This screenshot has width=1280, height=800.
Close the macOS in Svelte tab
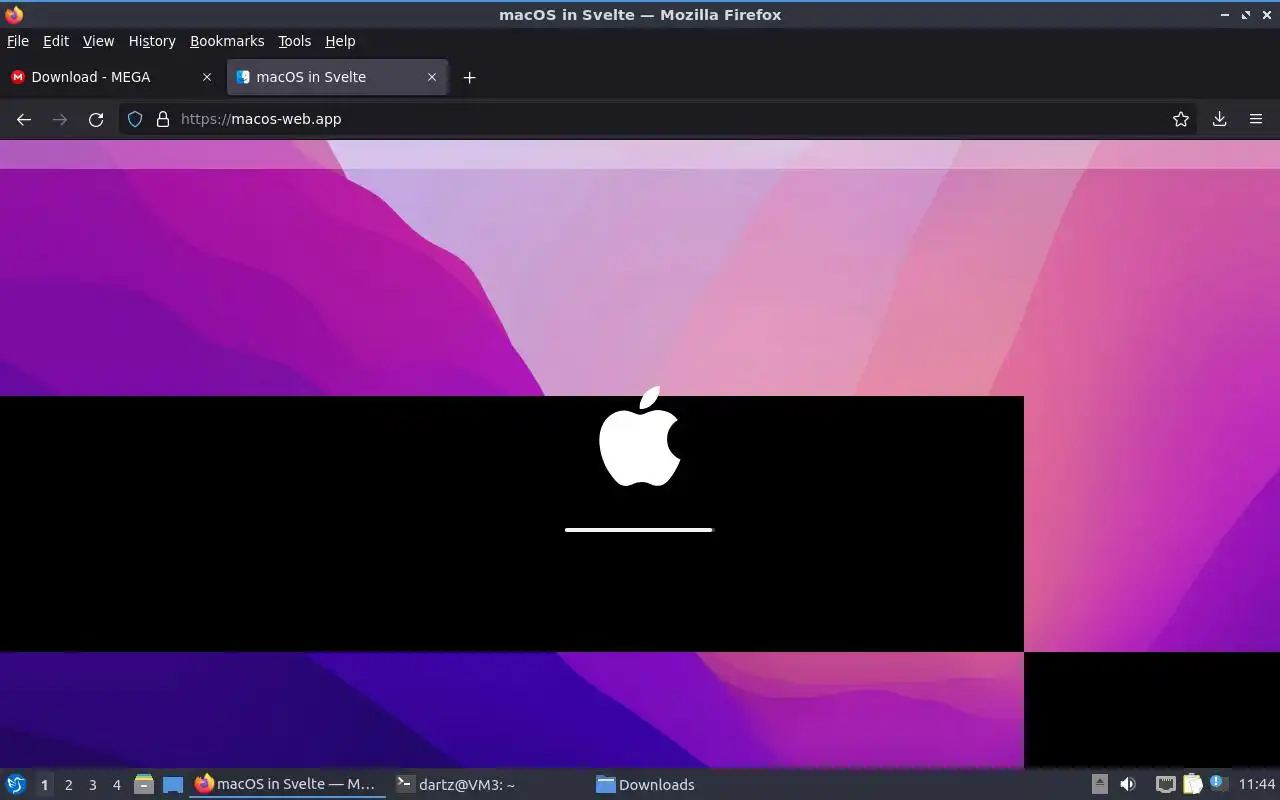tap(432, 77)
